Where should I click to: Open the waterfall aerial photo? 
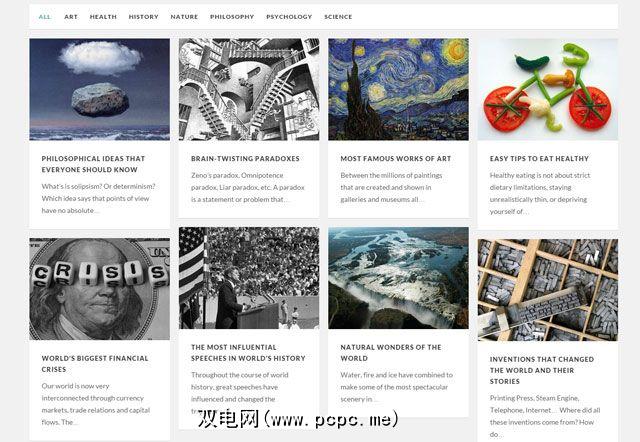point(398,278)
